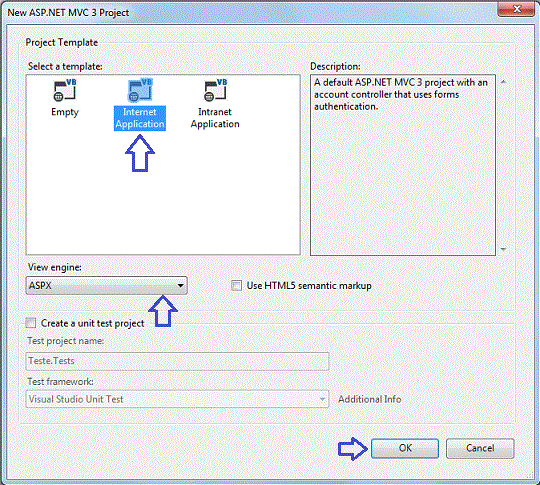Check Create a unit test project
Screen dimensions: 540x485
point(31,323)
